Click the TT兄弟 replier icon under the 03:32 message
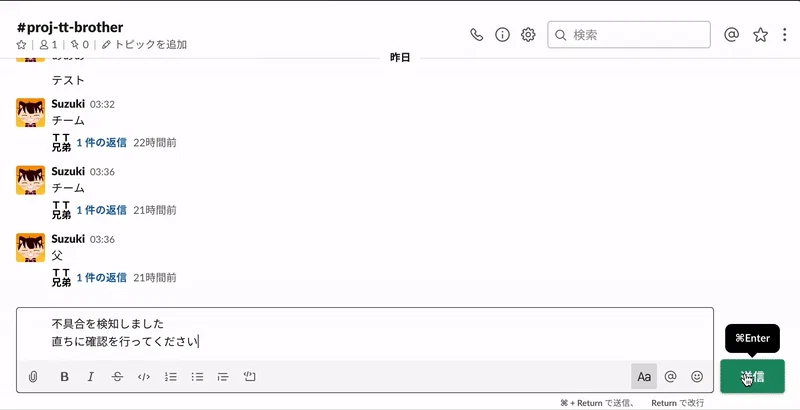Screen dimensions: 800x410 (x=61, y=143)
